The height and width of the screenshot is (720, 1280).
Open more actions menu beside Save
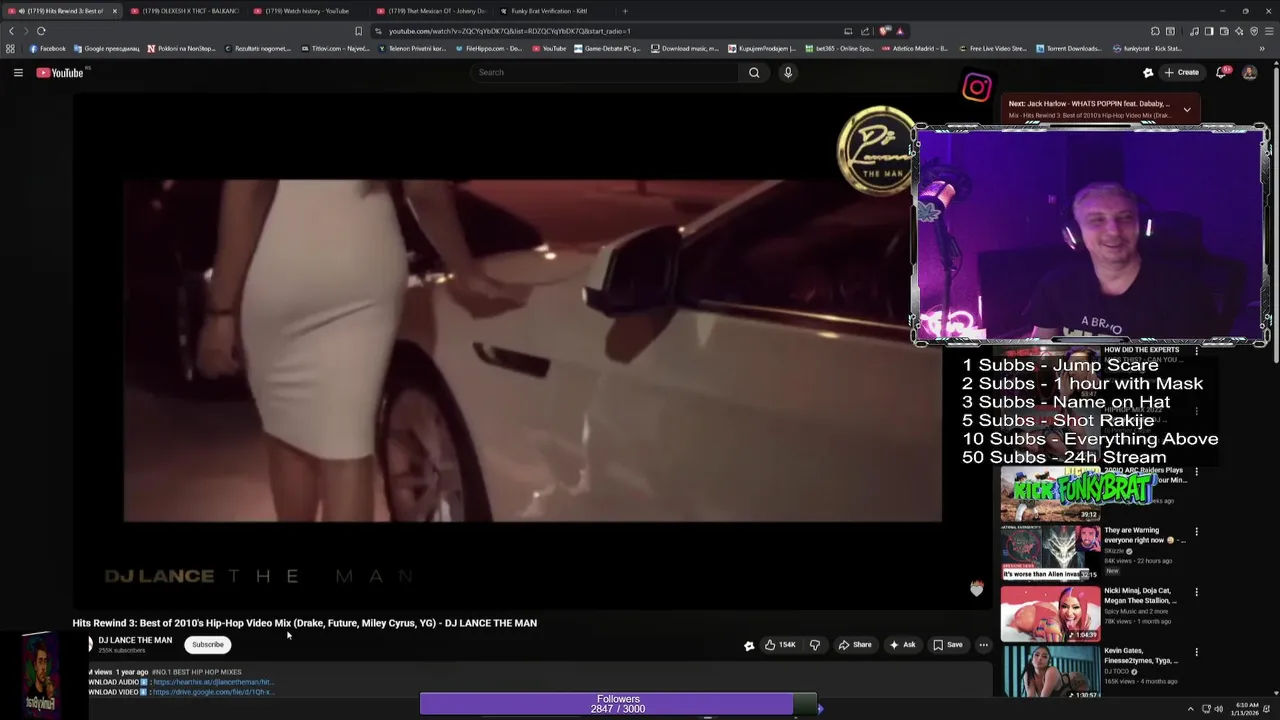(983, 645)
